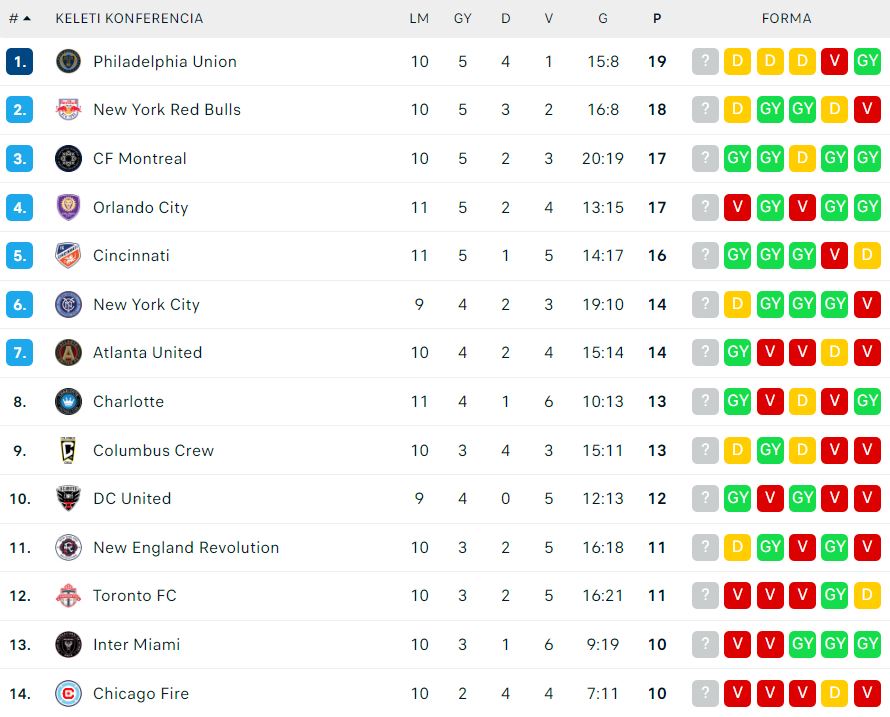Screen dimensions: 890x717
Task: Click Philadelphia Union's red V form badge
Action: (834, 61)
